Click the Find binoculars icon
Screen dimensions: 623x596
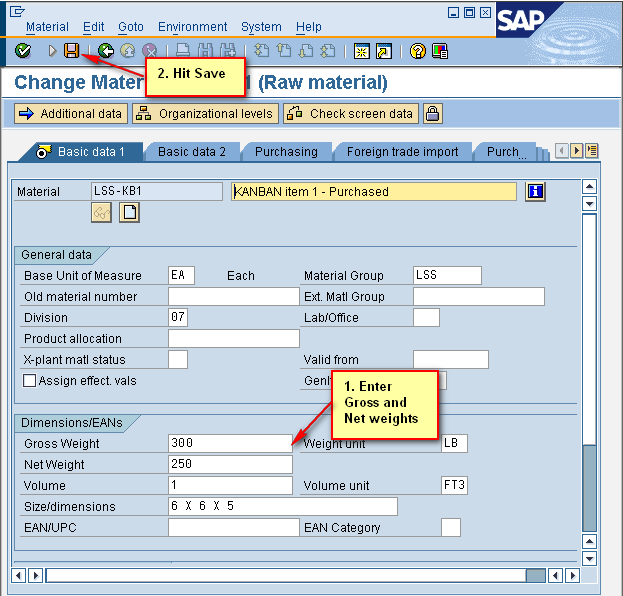205,51
